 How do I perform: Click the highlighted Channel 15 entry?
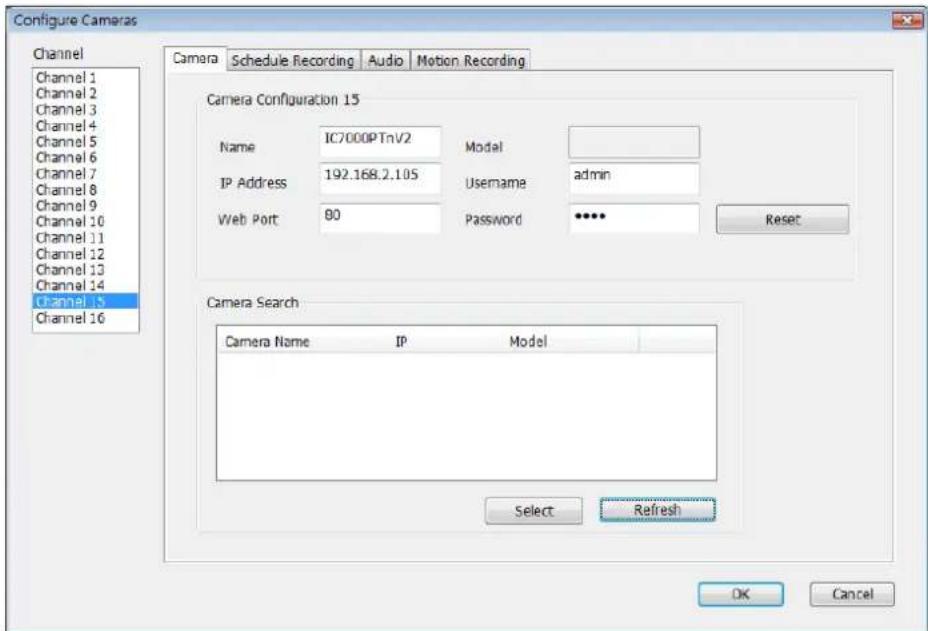coord(85,301)
